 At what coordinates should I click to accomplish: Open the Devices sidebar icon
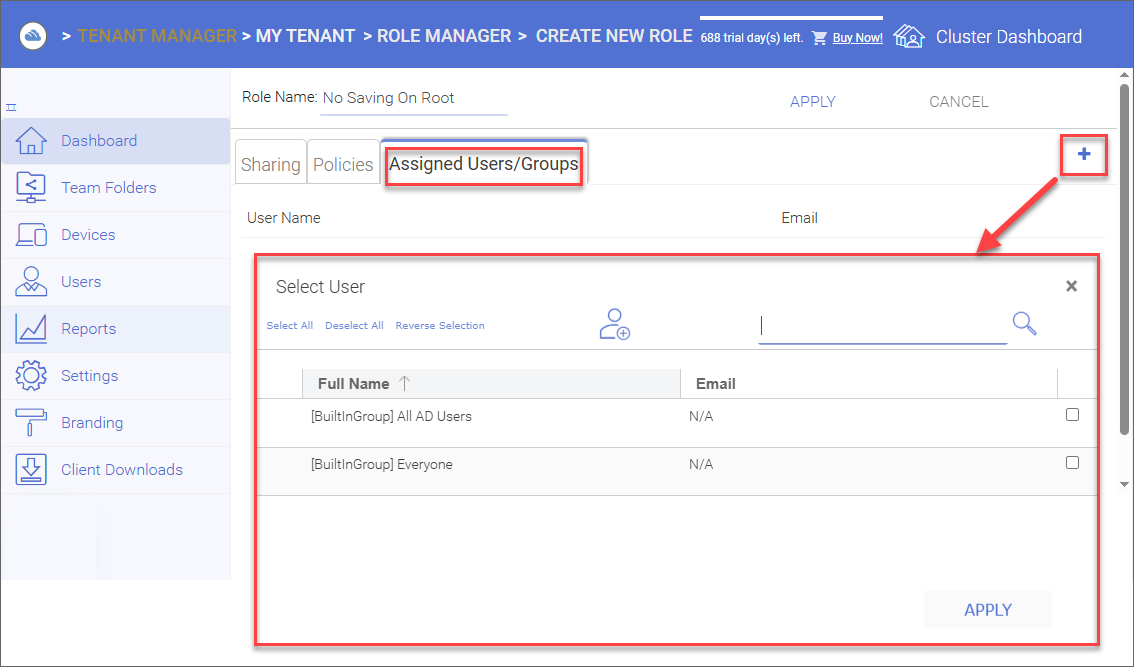(x=31, y=234)
